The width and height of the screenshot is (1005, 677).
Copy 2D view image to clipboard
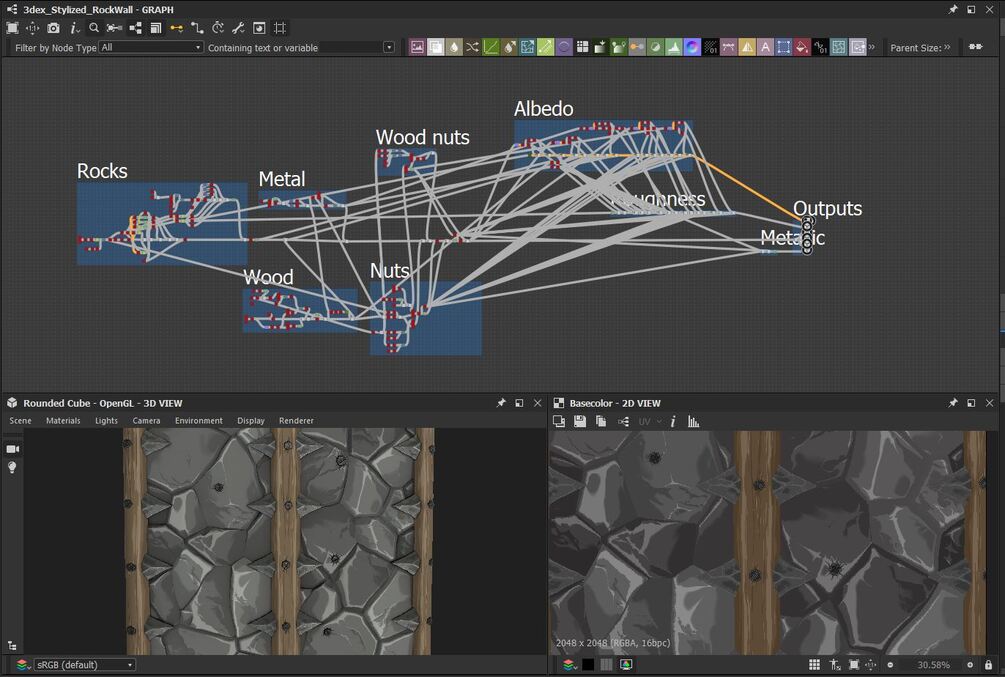[x=601, y=421]
